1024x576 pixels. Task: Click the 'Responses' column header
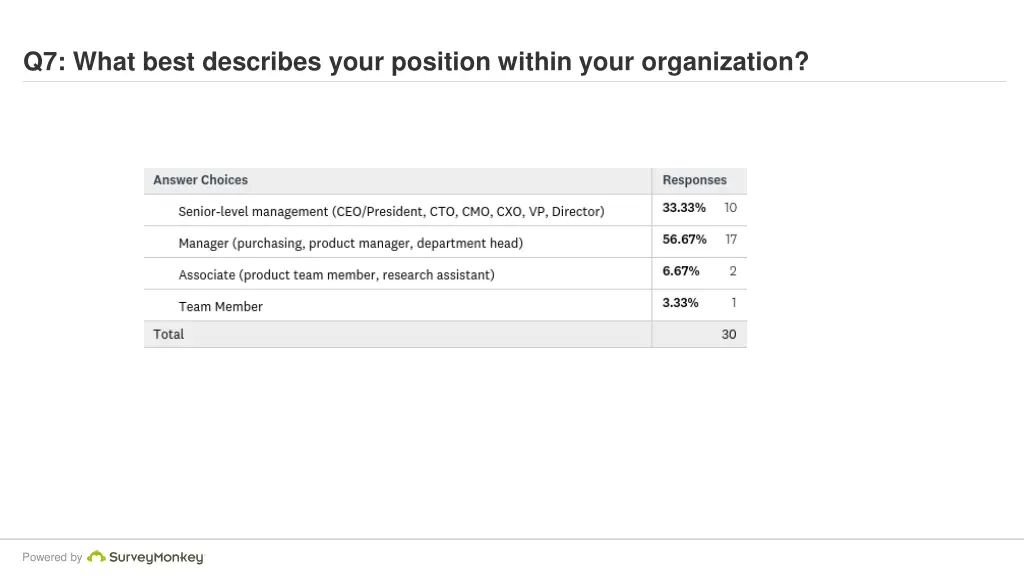coord(694,180)
